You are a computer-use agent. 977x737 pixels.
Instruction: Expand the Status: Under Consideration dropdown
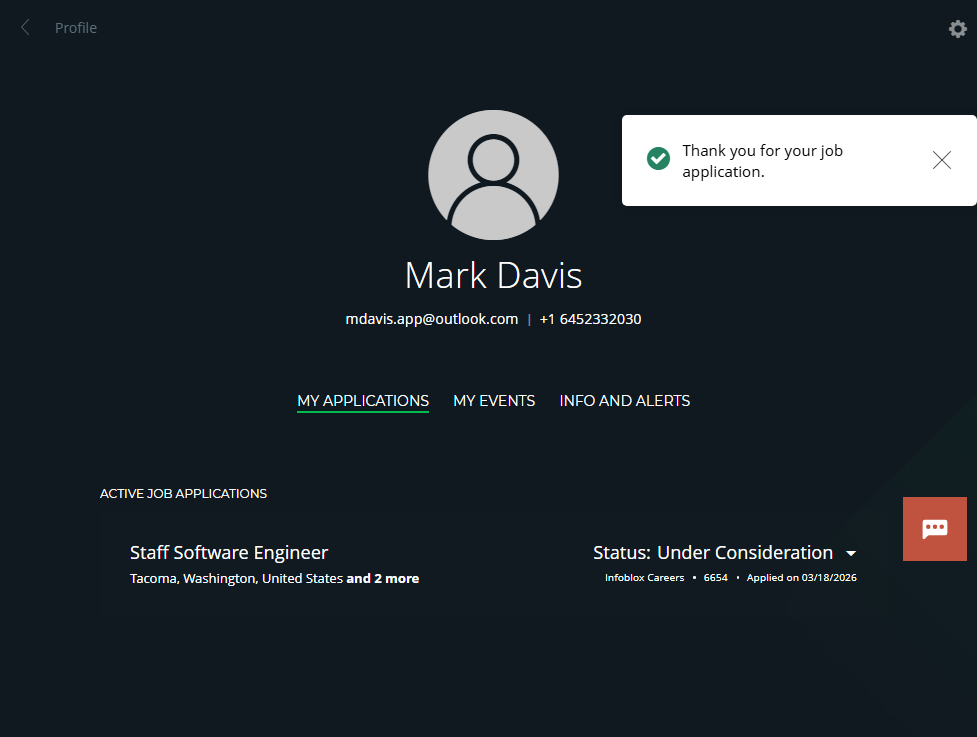click(712, 553)
